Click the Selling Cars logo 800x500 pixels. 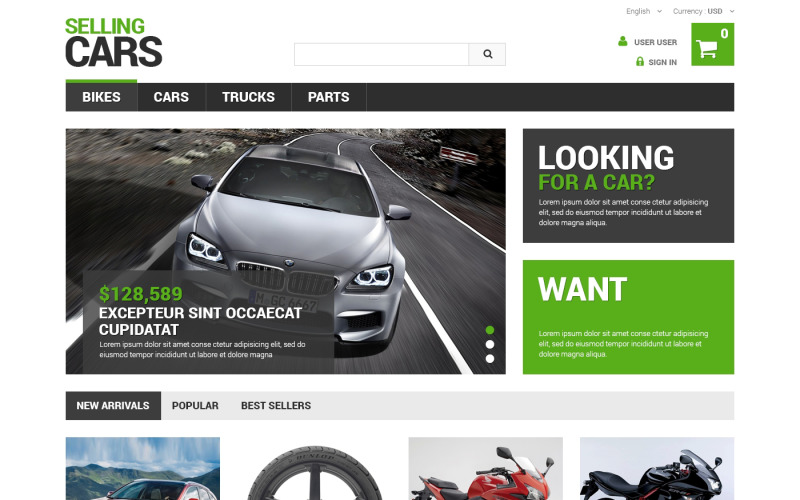pos(113,42)
